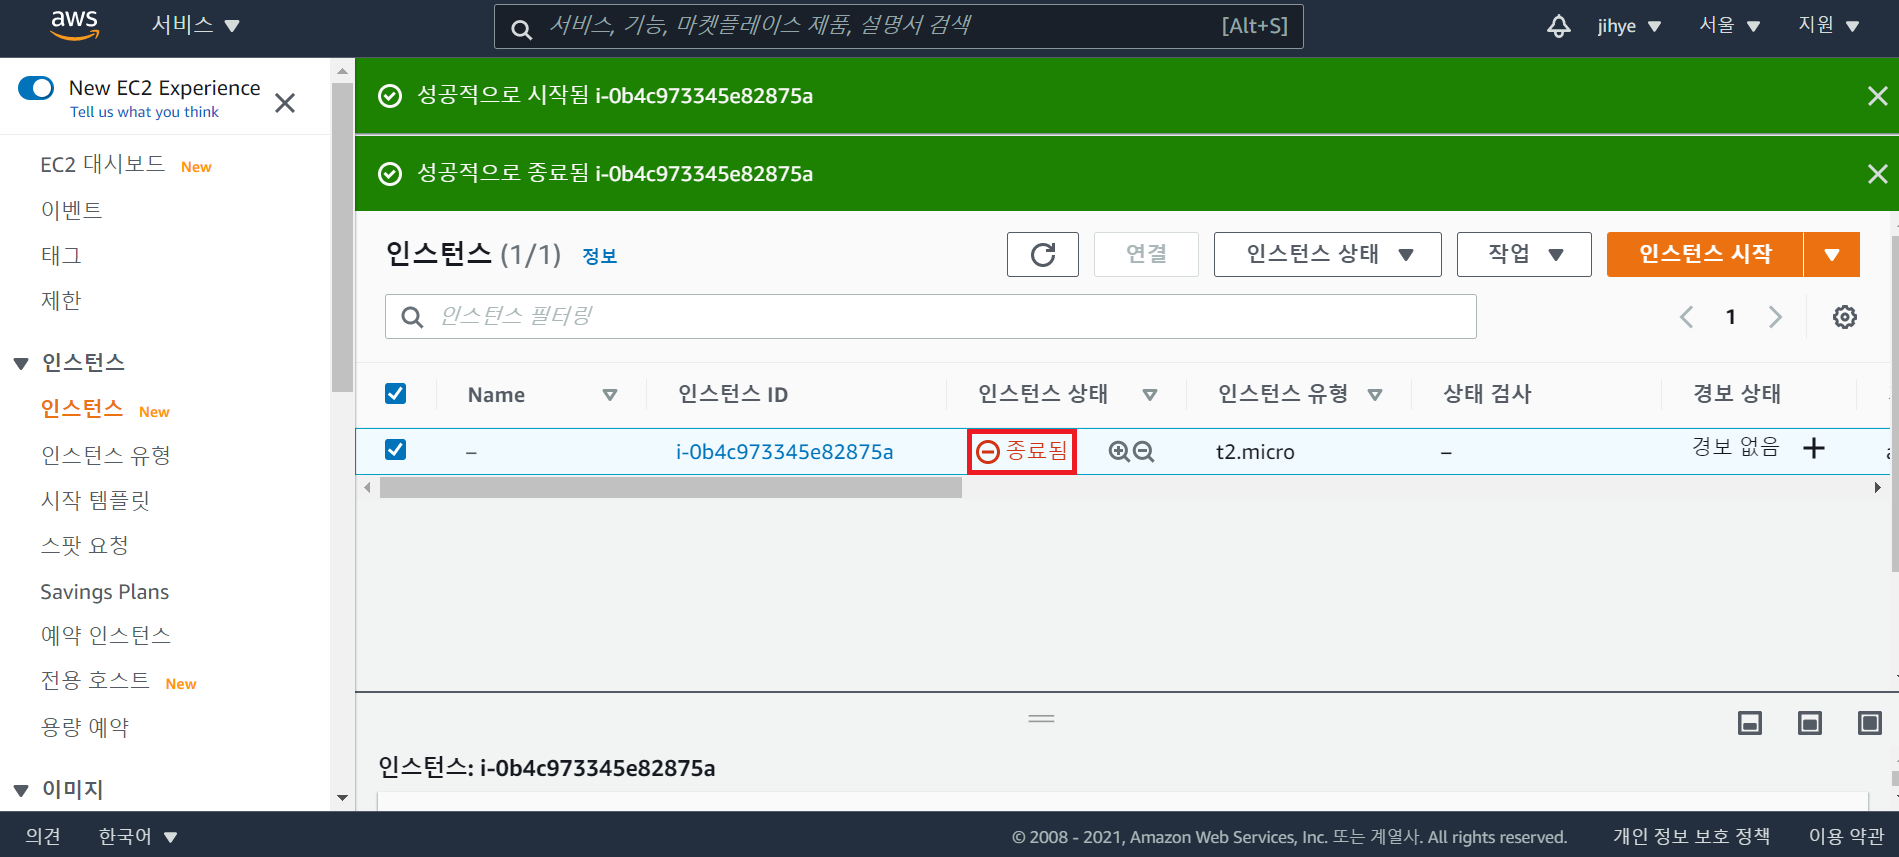This screenshot has width=1899, height=857.
Task: Focus the 인스턴스 필터링 filter field
Action: pos(930,316)
